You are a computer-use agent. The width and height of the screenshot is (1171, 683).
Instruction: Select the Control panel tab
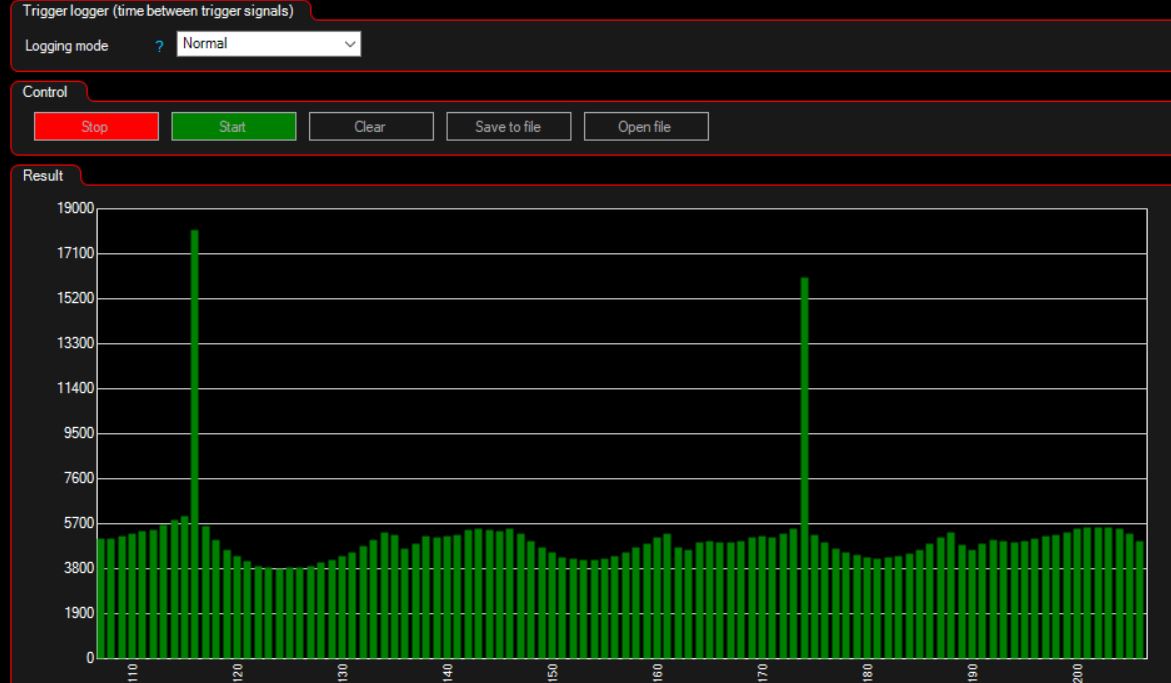pos(46,92)
